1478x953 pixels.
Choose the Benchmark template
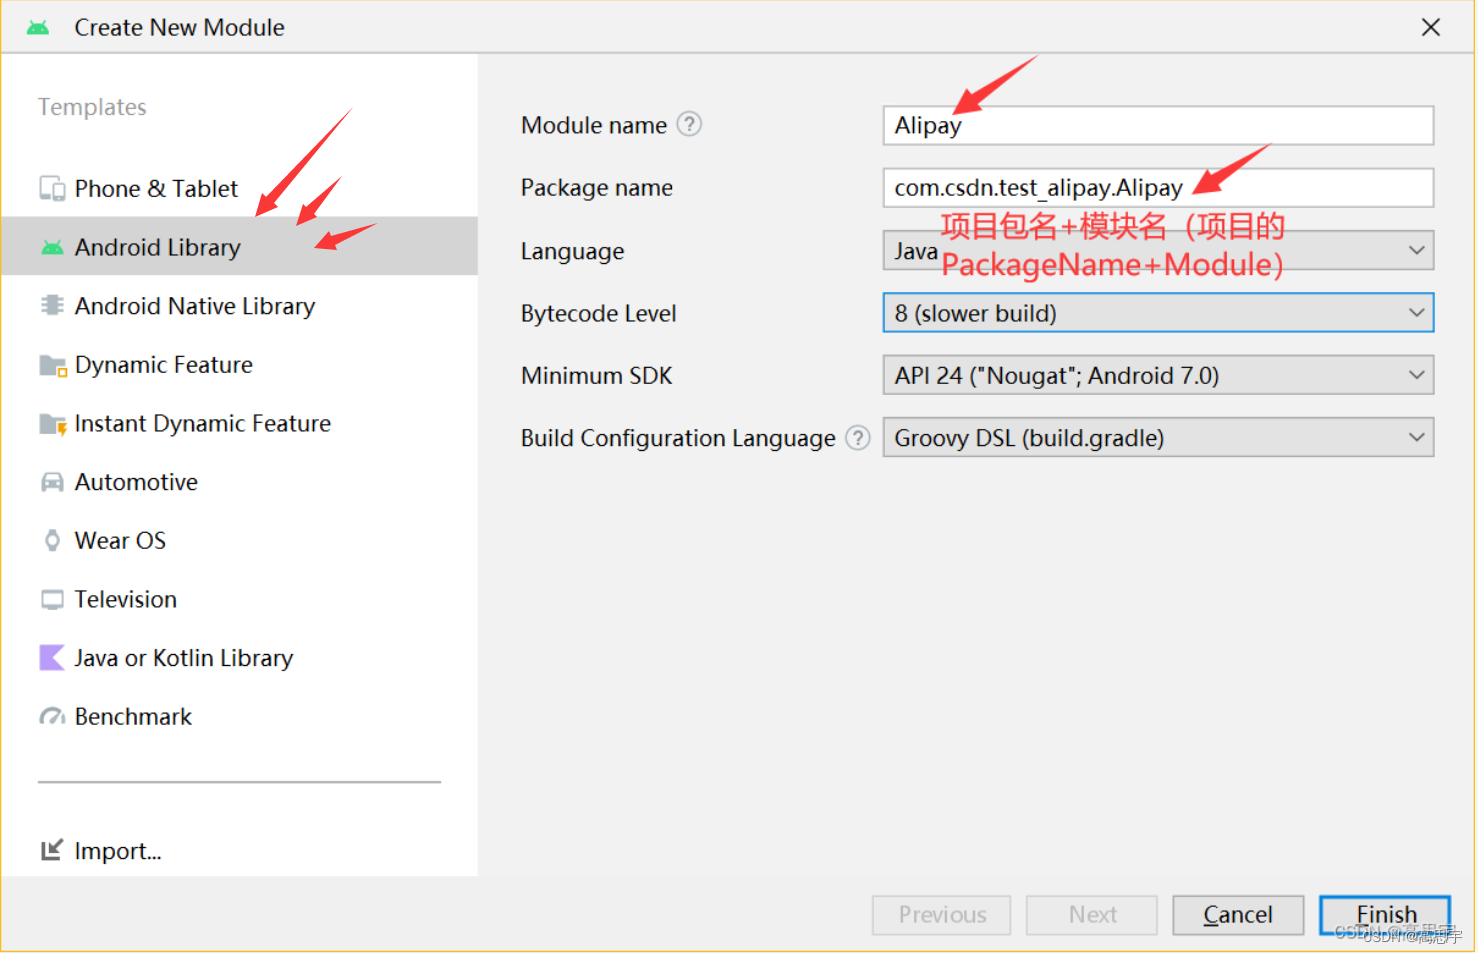(x=239, y=717)
